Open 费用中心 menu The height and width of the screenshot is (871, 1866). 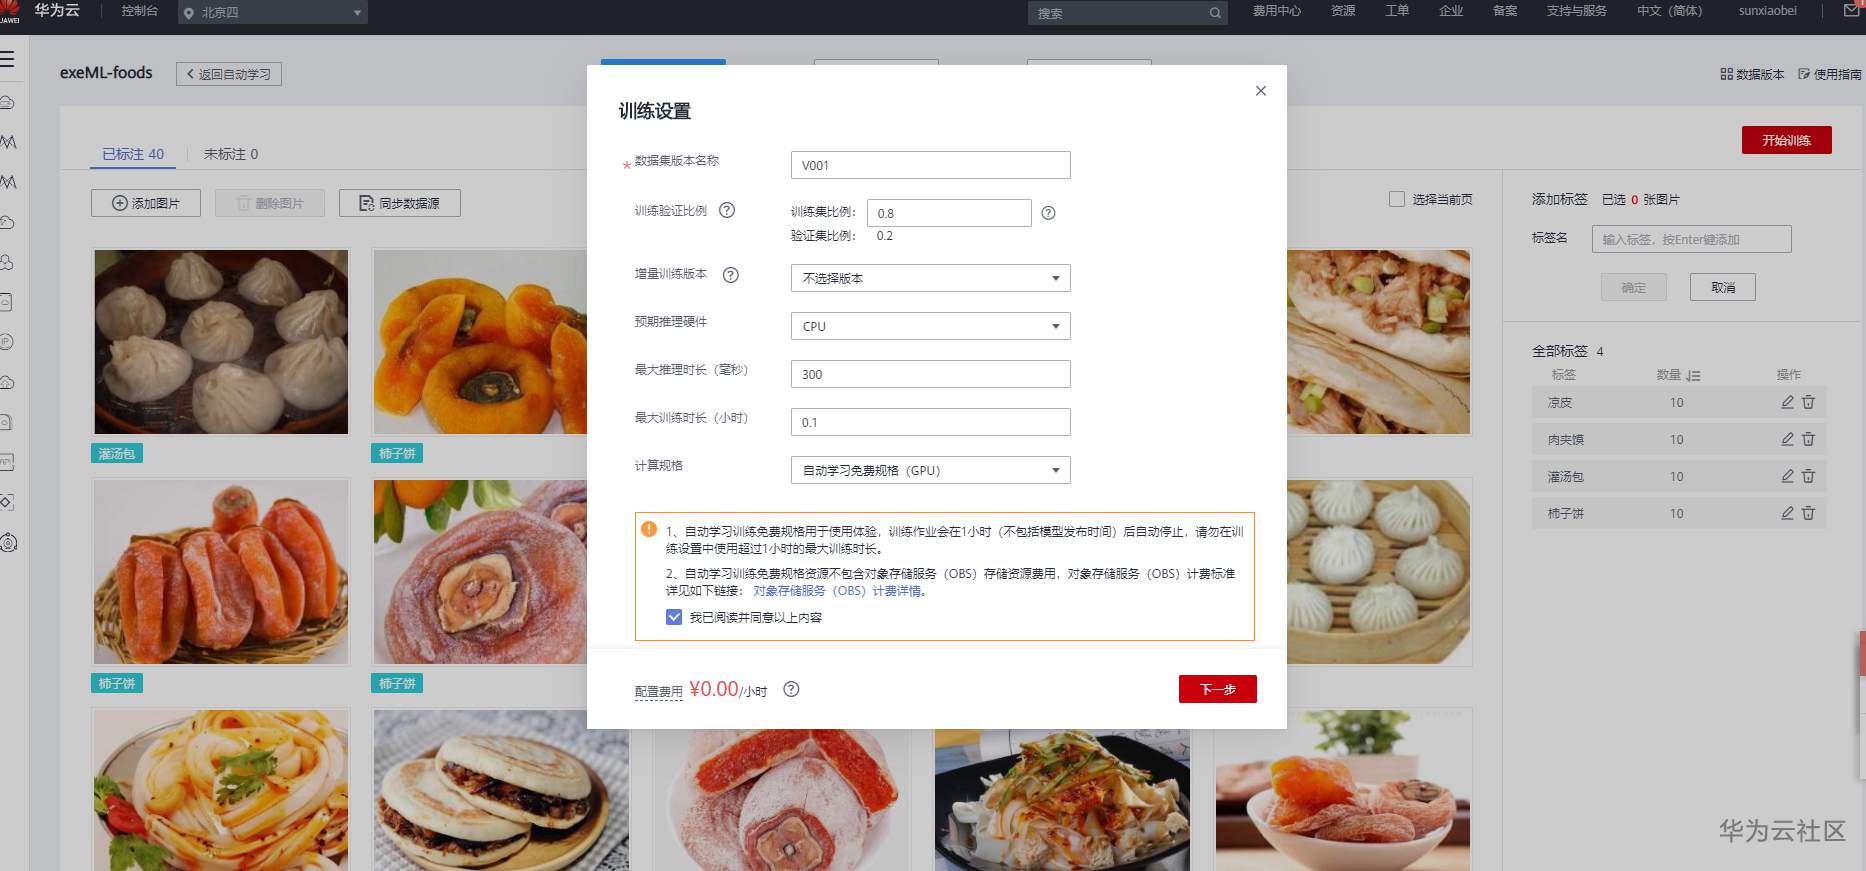coord(1277,11)
